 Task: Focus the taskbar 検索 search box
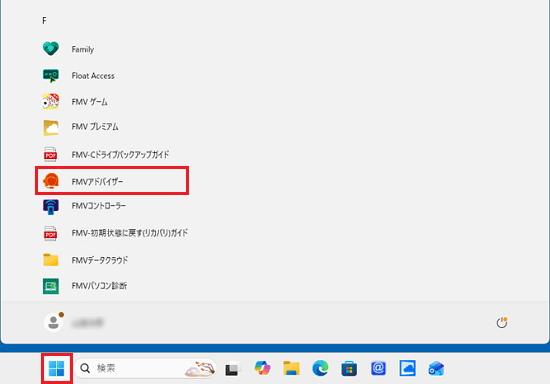pos(145,368)
